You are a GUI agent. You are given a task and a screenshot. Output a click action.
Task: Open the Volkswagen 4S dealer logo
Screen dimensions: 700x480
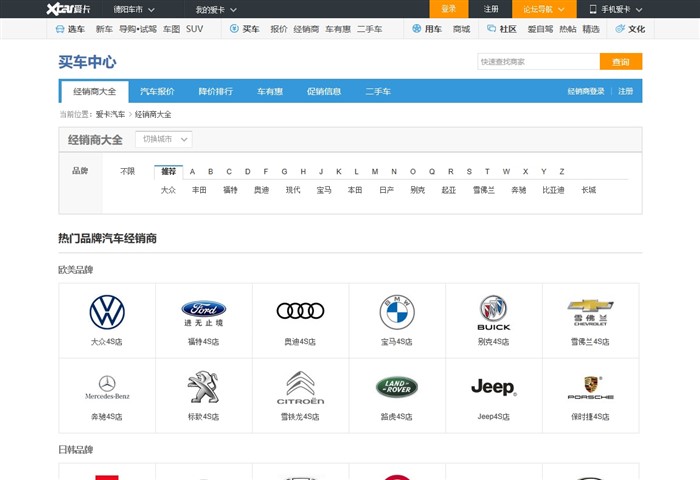click(x=107, y=312)
